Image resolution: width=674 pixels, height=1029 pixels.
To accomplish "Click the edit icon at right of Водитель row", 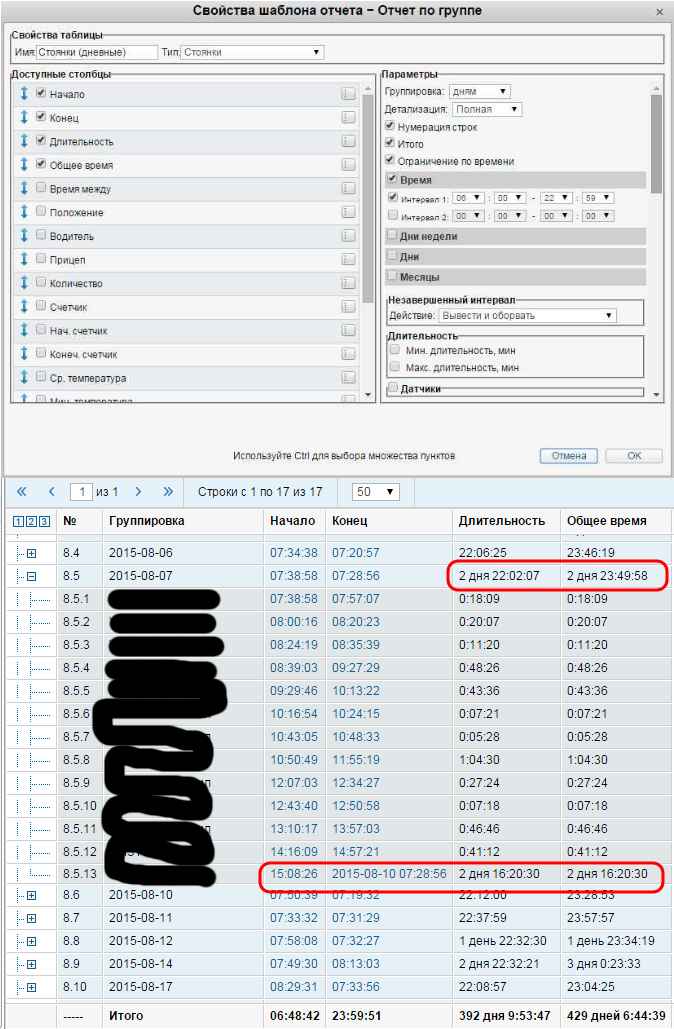I will coord(348,236).
